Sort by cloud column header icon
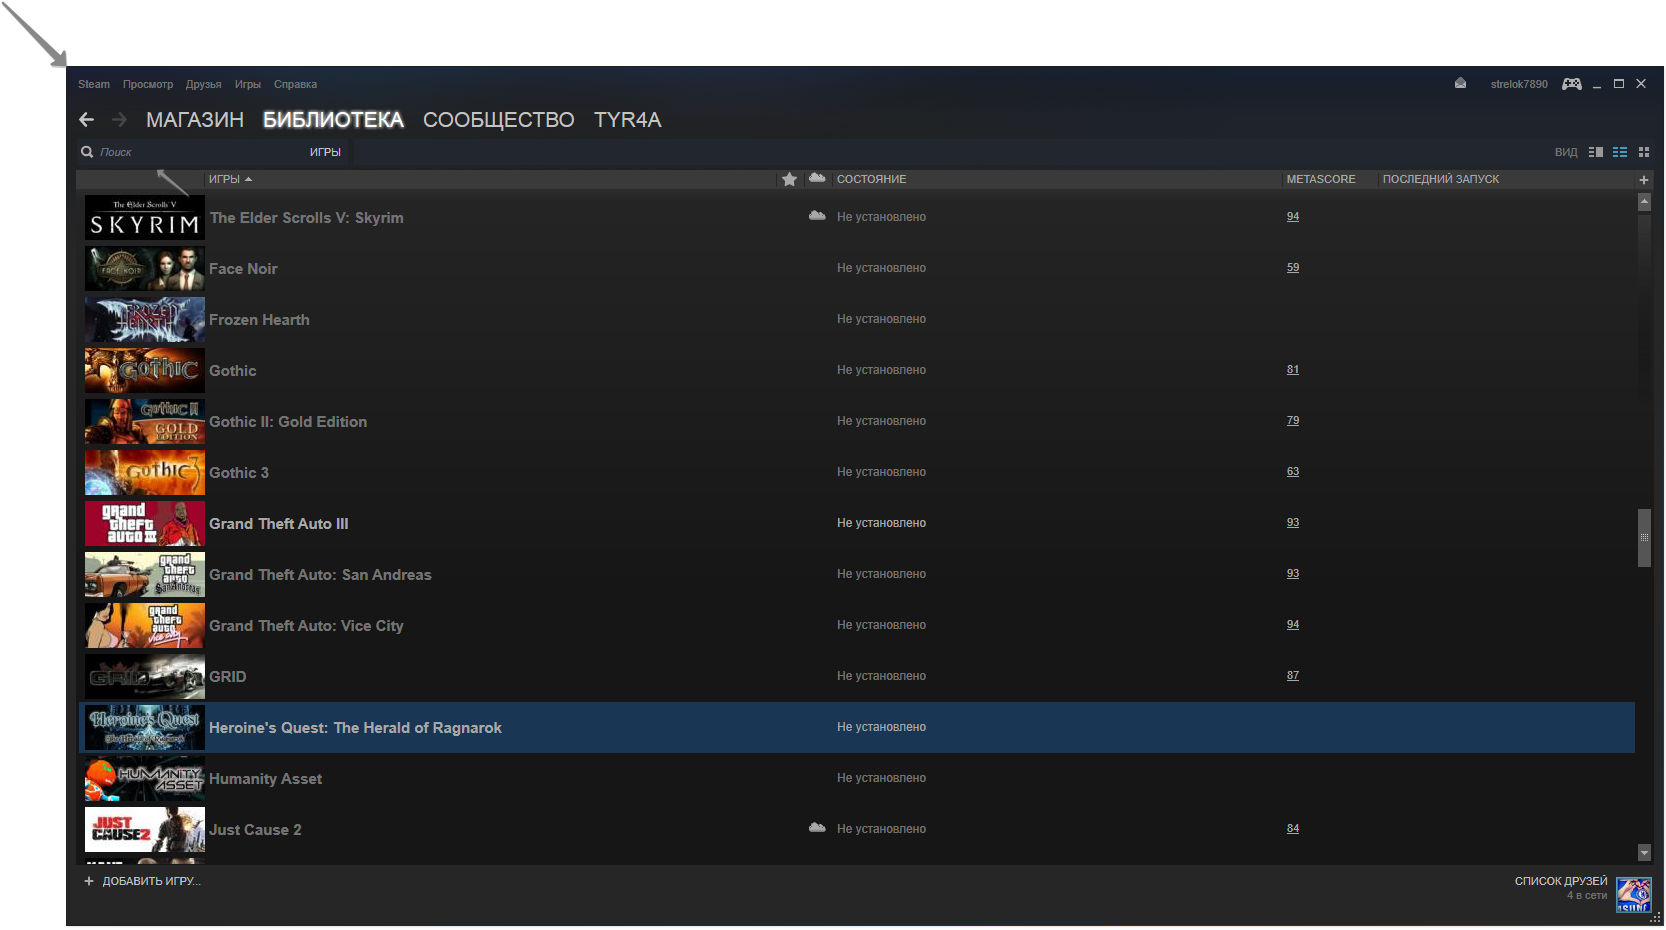The height and width of the screenshot is (930, 1666). tap(817, 178)
